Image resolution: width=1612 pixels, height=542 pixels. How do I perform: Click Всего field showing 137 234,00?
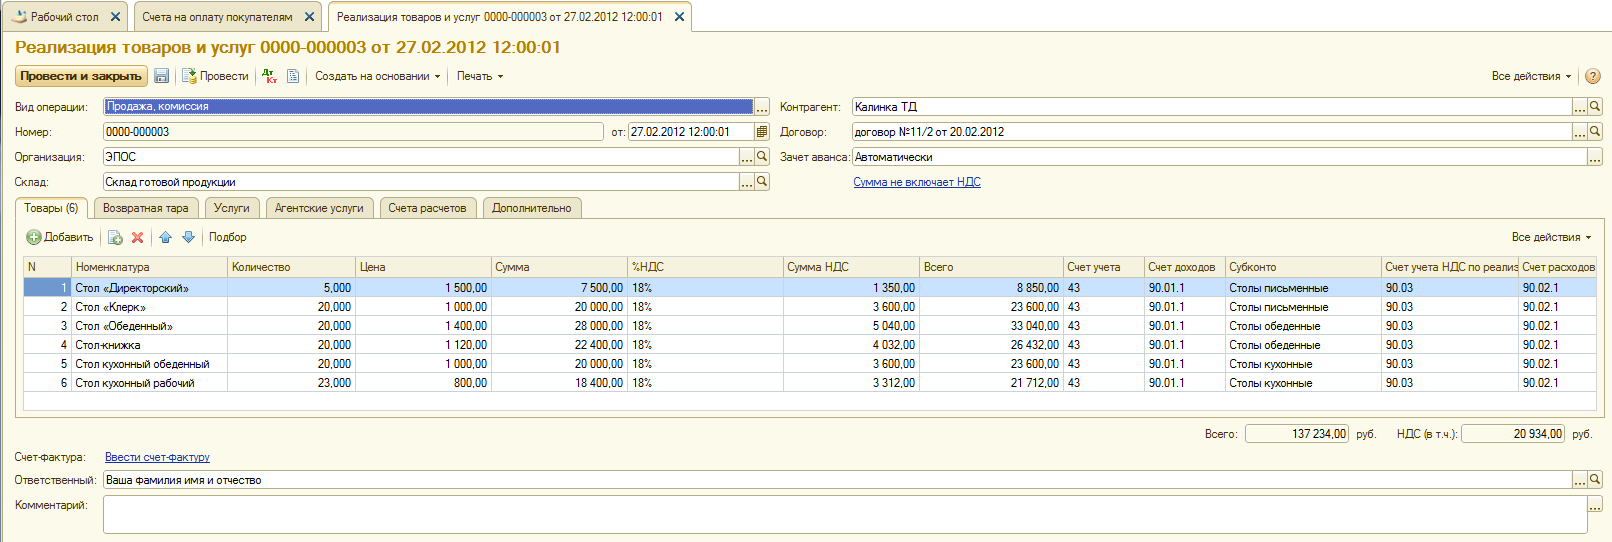click(x=1297, y=434)
